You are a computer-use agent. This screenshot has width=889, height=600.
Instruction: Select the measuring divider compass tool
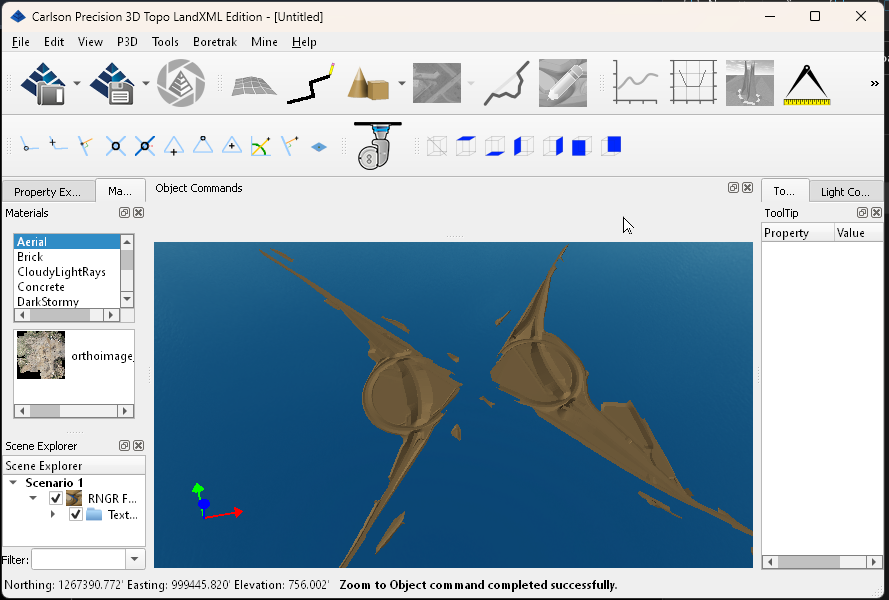click(x=806, y=85)
